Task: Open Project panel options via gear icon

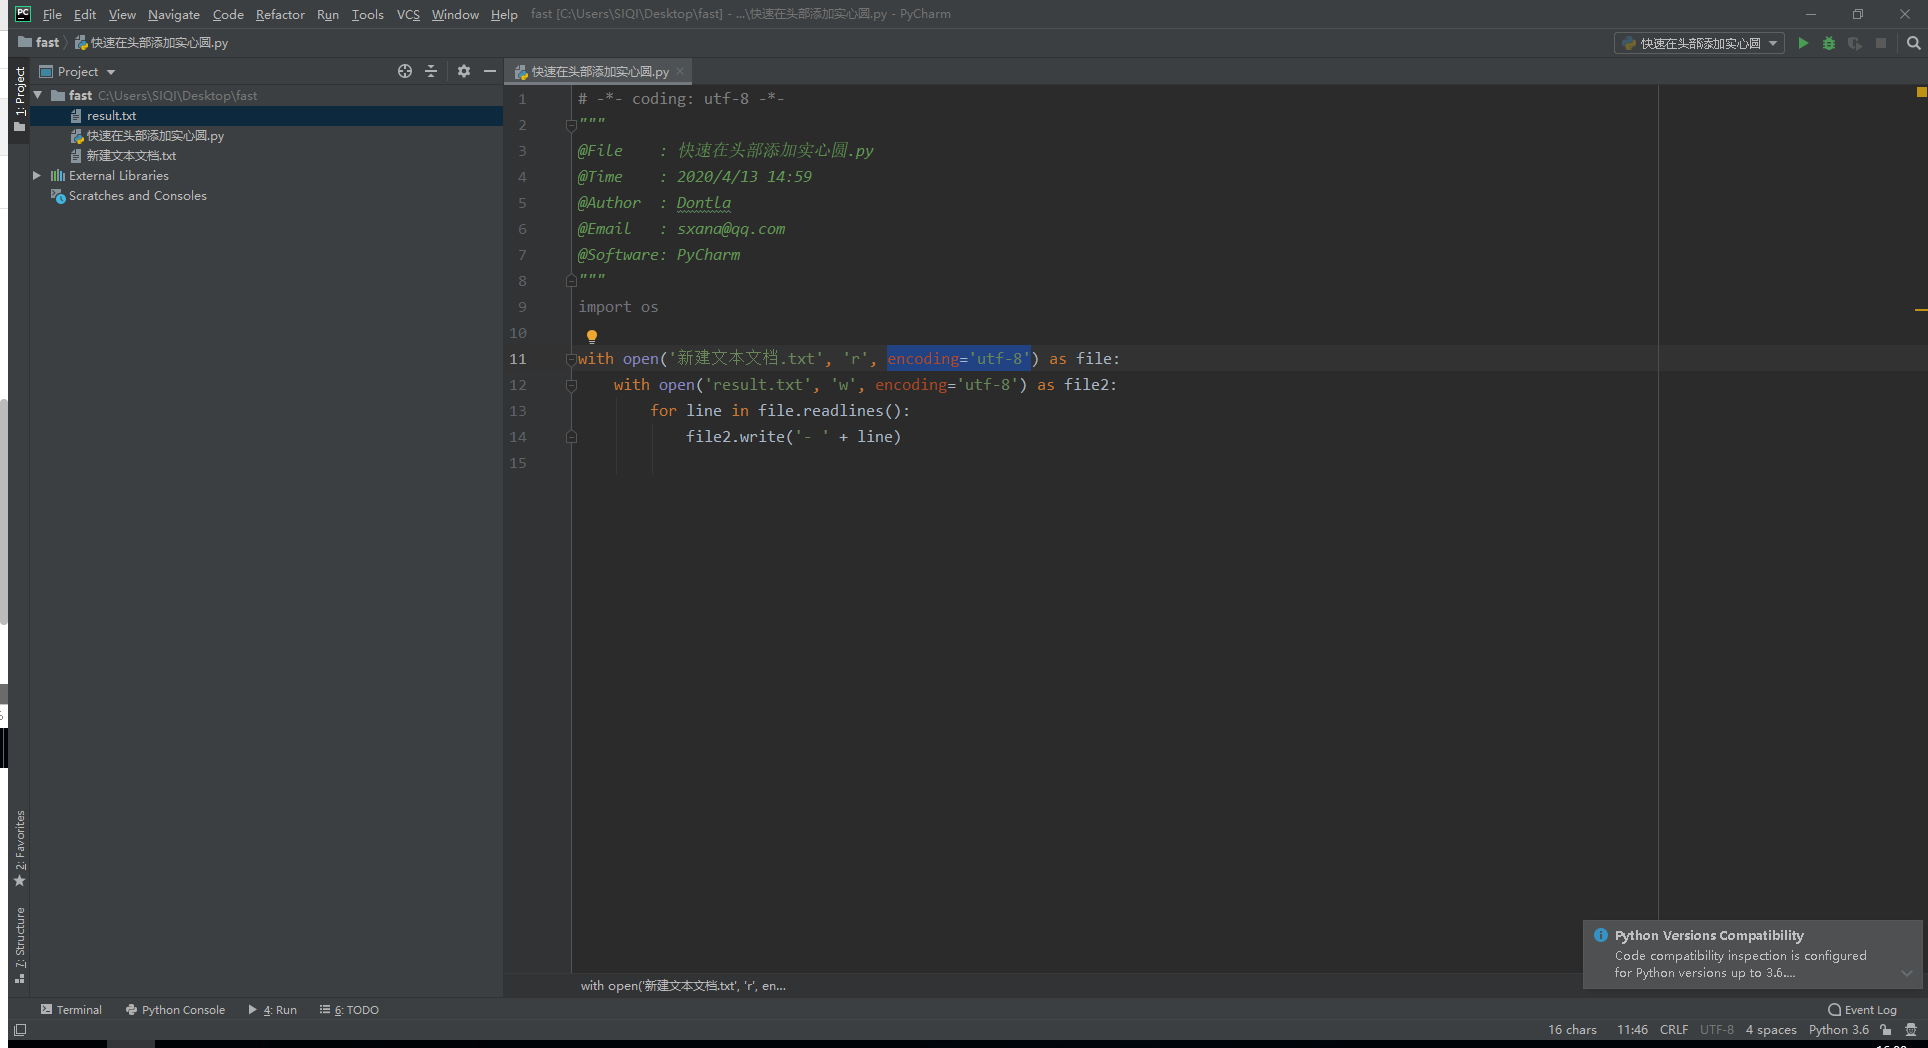Action: [463, 71]
